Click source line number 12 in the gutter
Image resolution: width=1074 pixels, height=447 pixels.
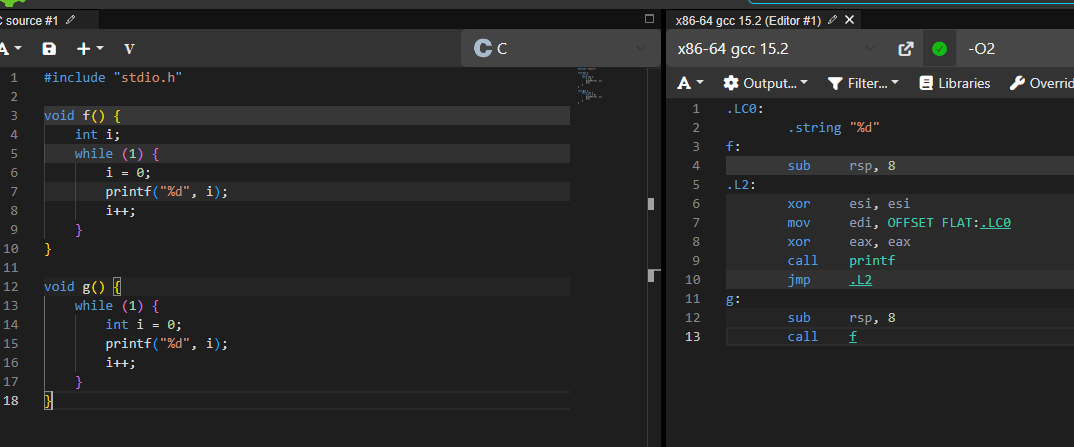pyautogui.click(x=10, y=286)
